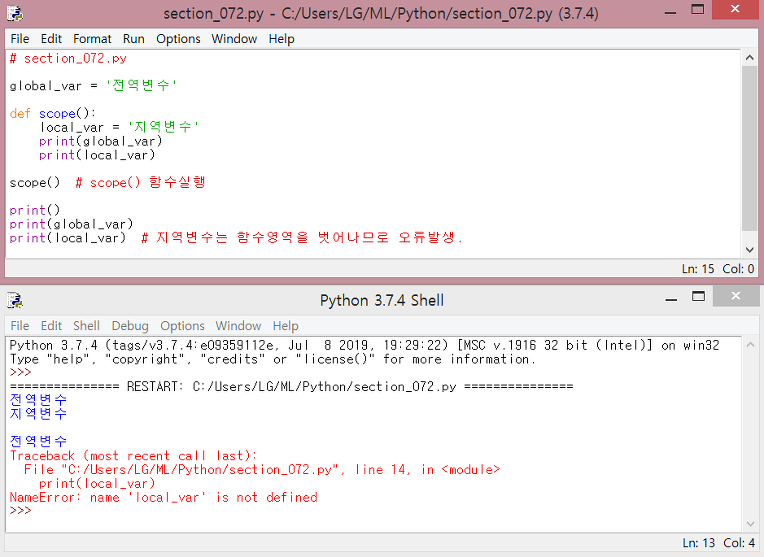Click the empty 'print()' line in editor
Image resolution: width=764 pixels, height=557 pixels.
(x=35, y=211)
